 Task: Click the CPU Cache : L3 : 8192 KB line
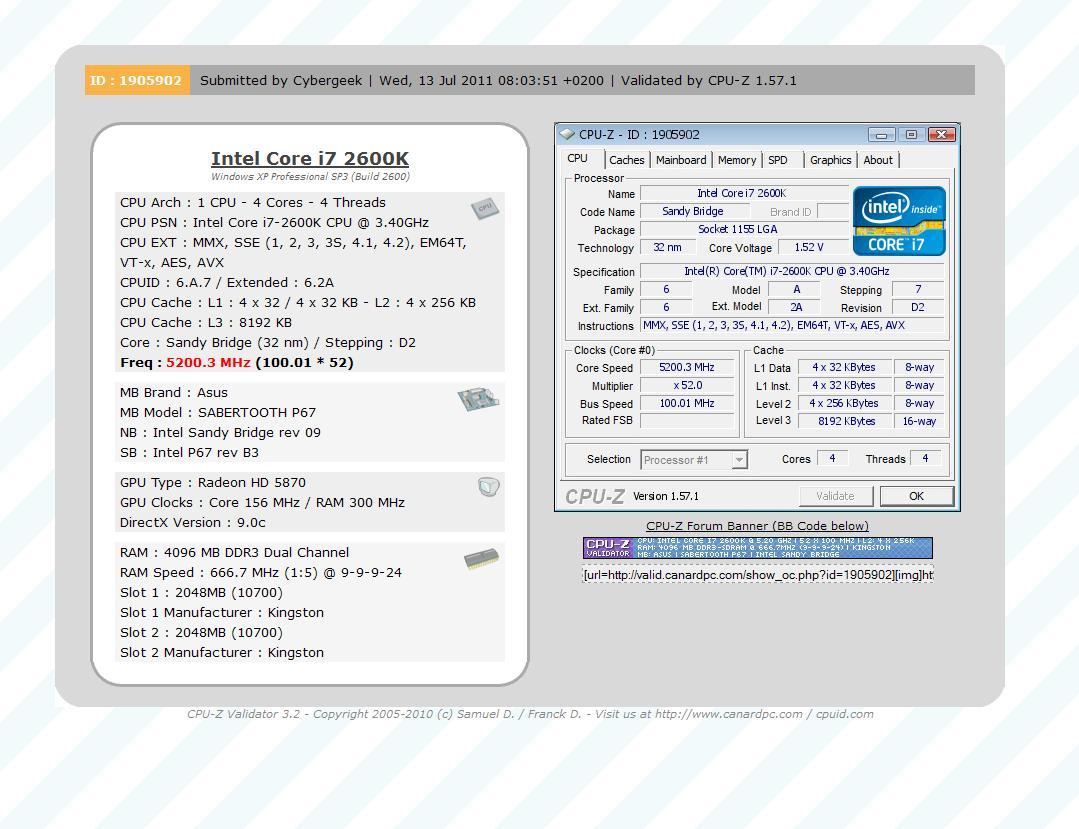[206, 323]
